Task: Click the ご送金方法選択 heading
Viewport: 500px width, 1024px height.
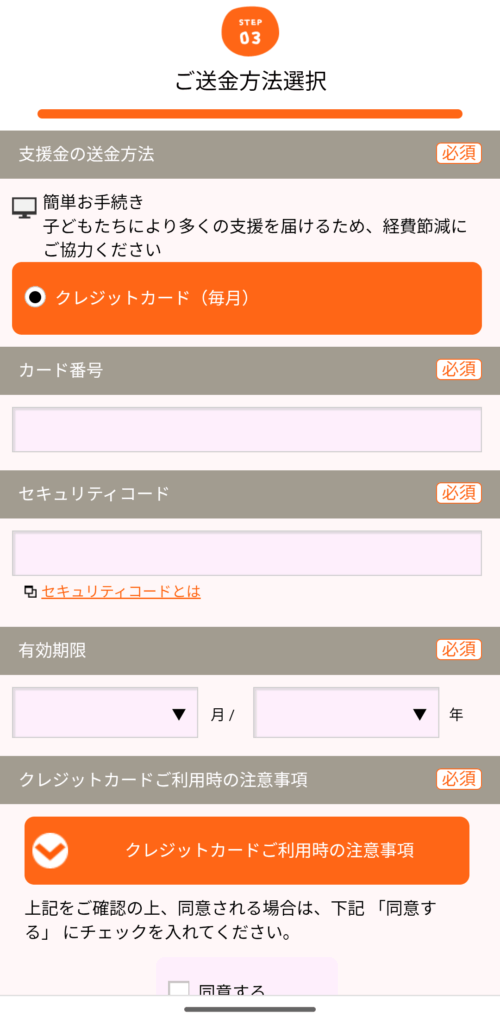Action: [x=251, y=82]
